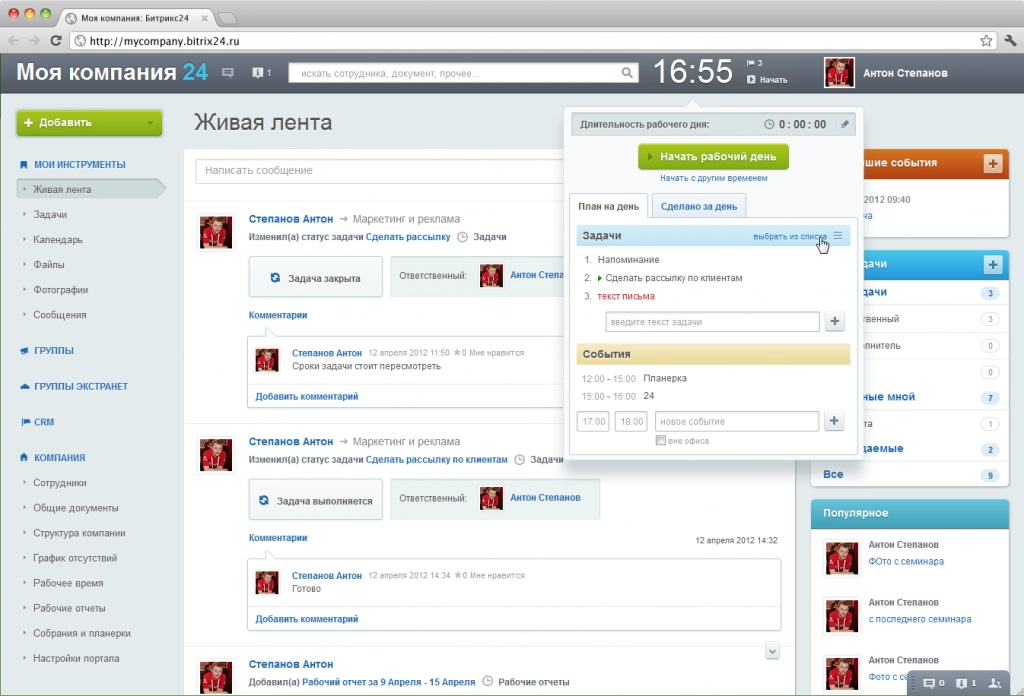Open search via magnifying glass icon
Viewport: 1024px width, 696px height.
coord(626,72)
